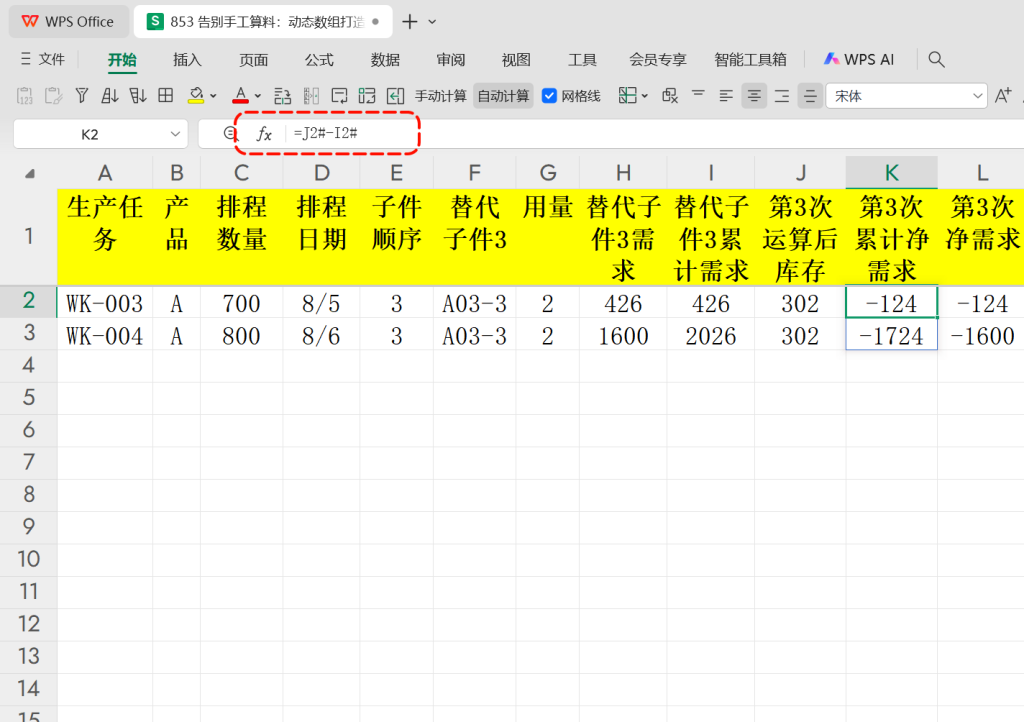Screen dimensions: 1024x722
Task: Click cell showing 2026
Action: coord(711,334)
